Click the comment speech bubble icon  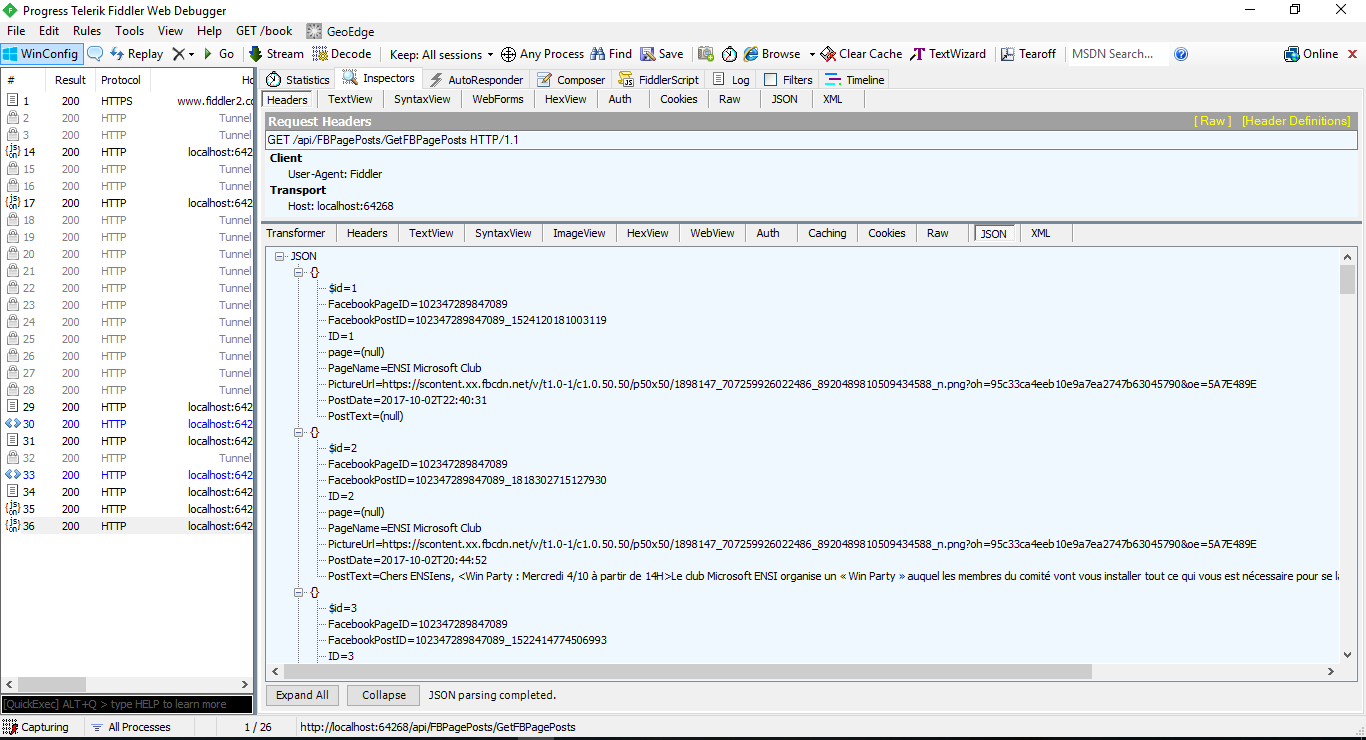pyautogui.click(x=95, y=54)
